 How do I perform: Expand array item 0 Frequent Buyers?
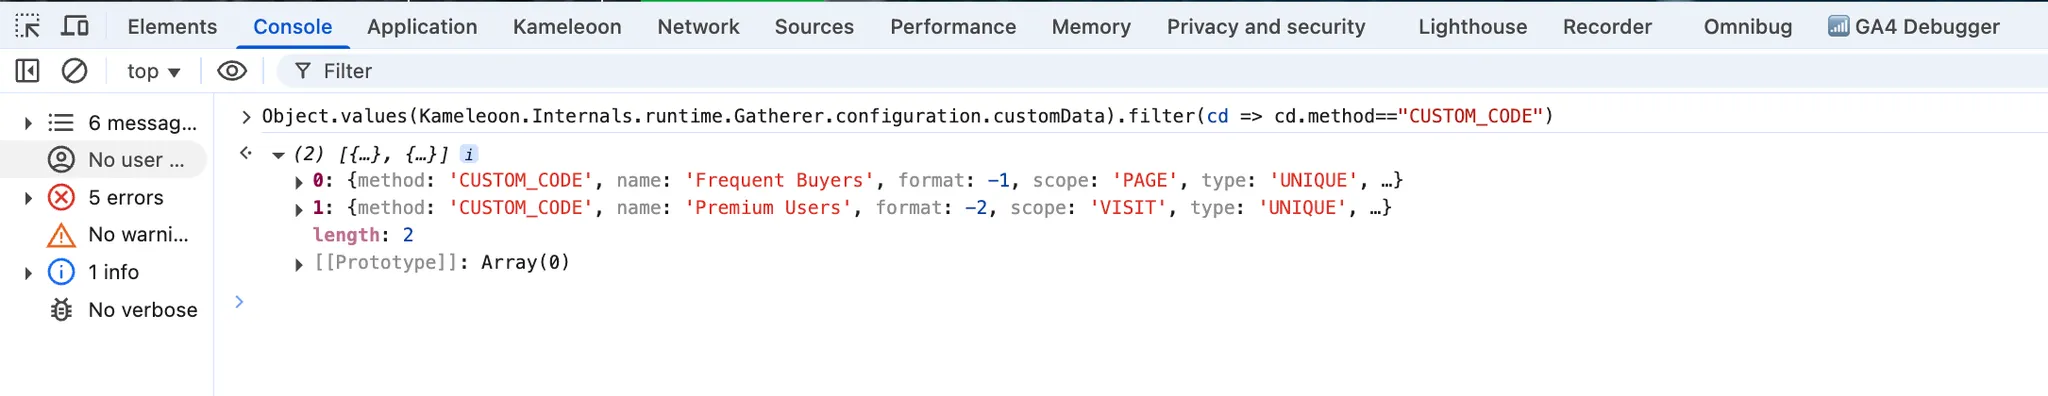pos(299,182)
